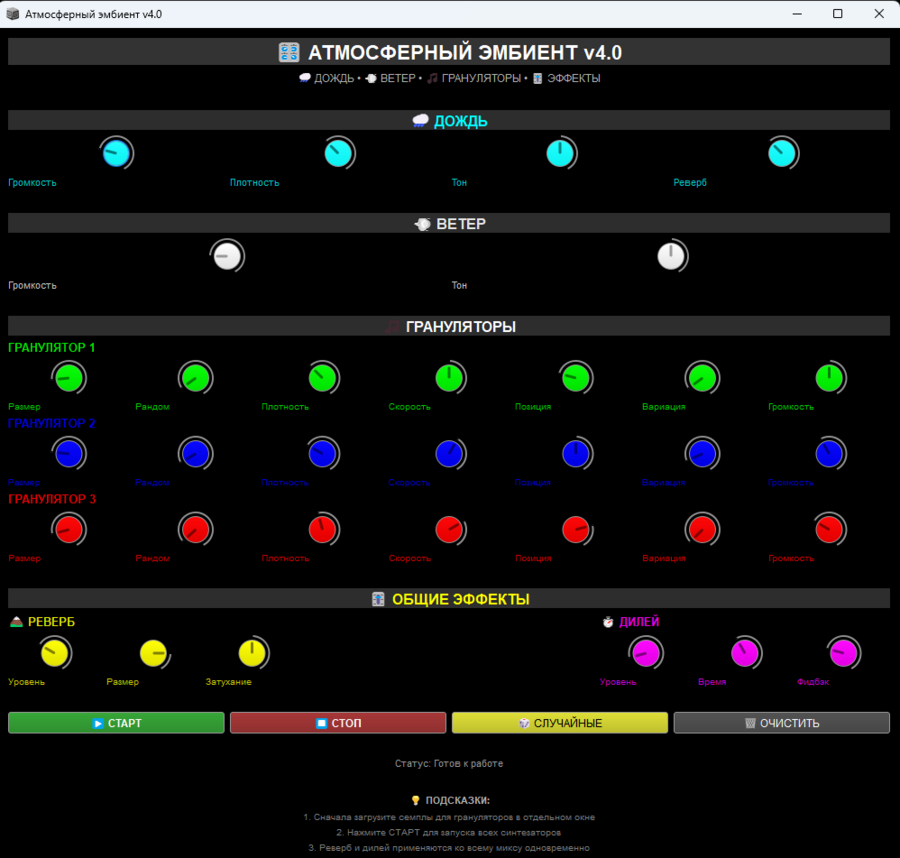Click the music note icon by subtitle ГРАНУЛЯТОРЫ
Viewport: 900px width, 858px height.
click(433, 78)
